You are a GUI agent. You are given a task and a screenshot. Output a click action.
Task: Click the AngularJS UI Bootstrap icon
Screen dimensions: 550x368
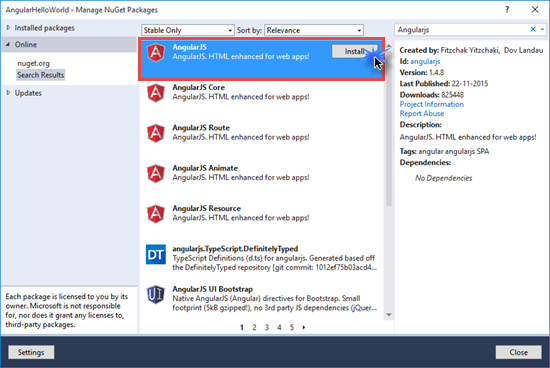(x=156, y=295)
